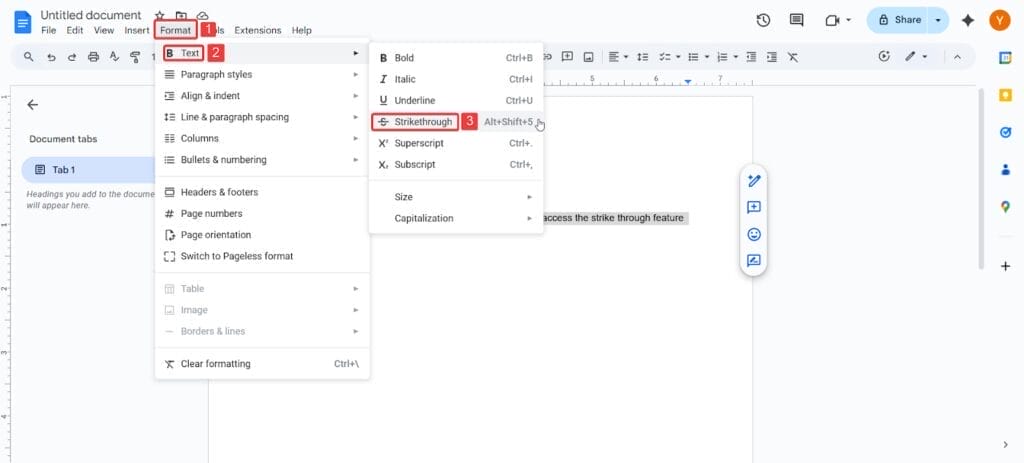Star the Untitled document
The image size is (1024, 463).
point(159,16)
